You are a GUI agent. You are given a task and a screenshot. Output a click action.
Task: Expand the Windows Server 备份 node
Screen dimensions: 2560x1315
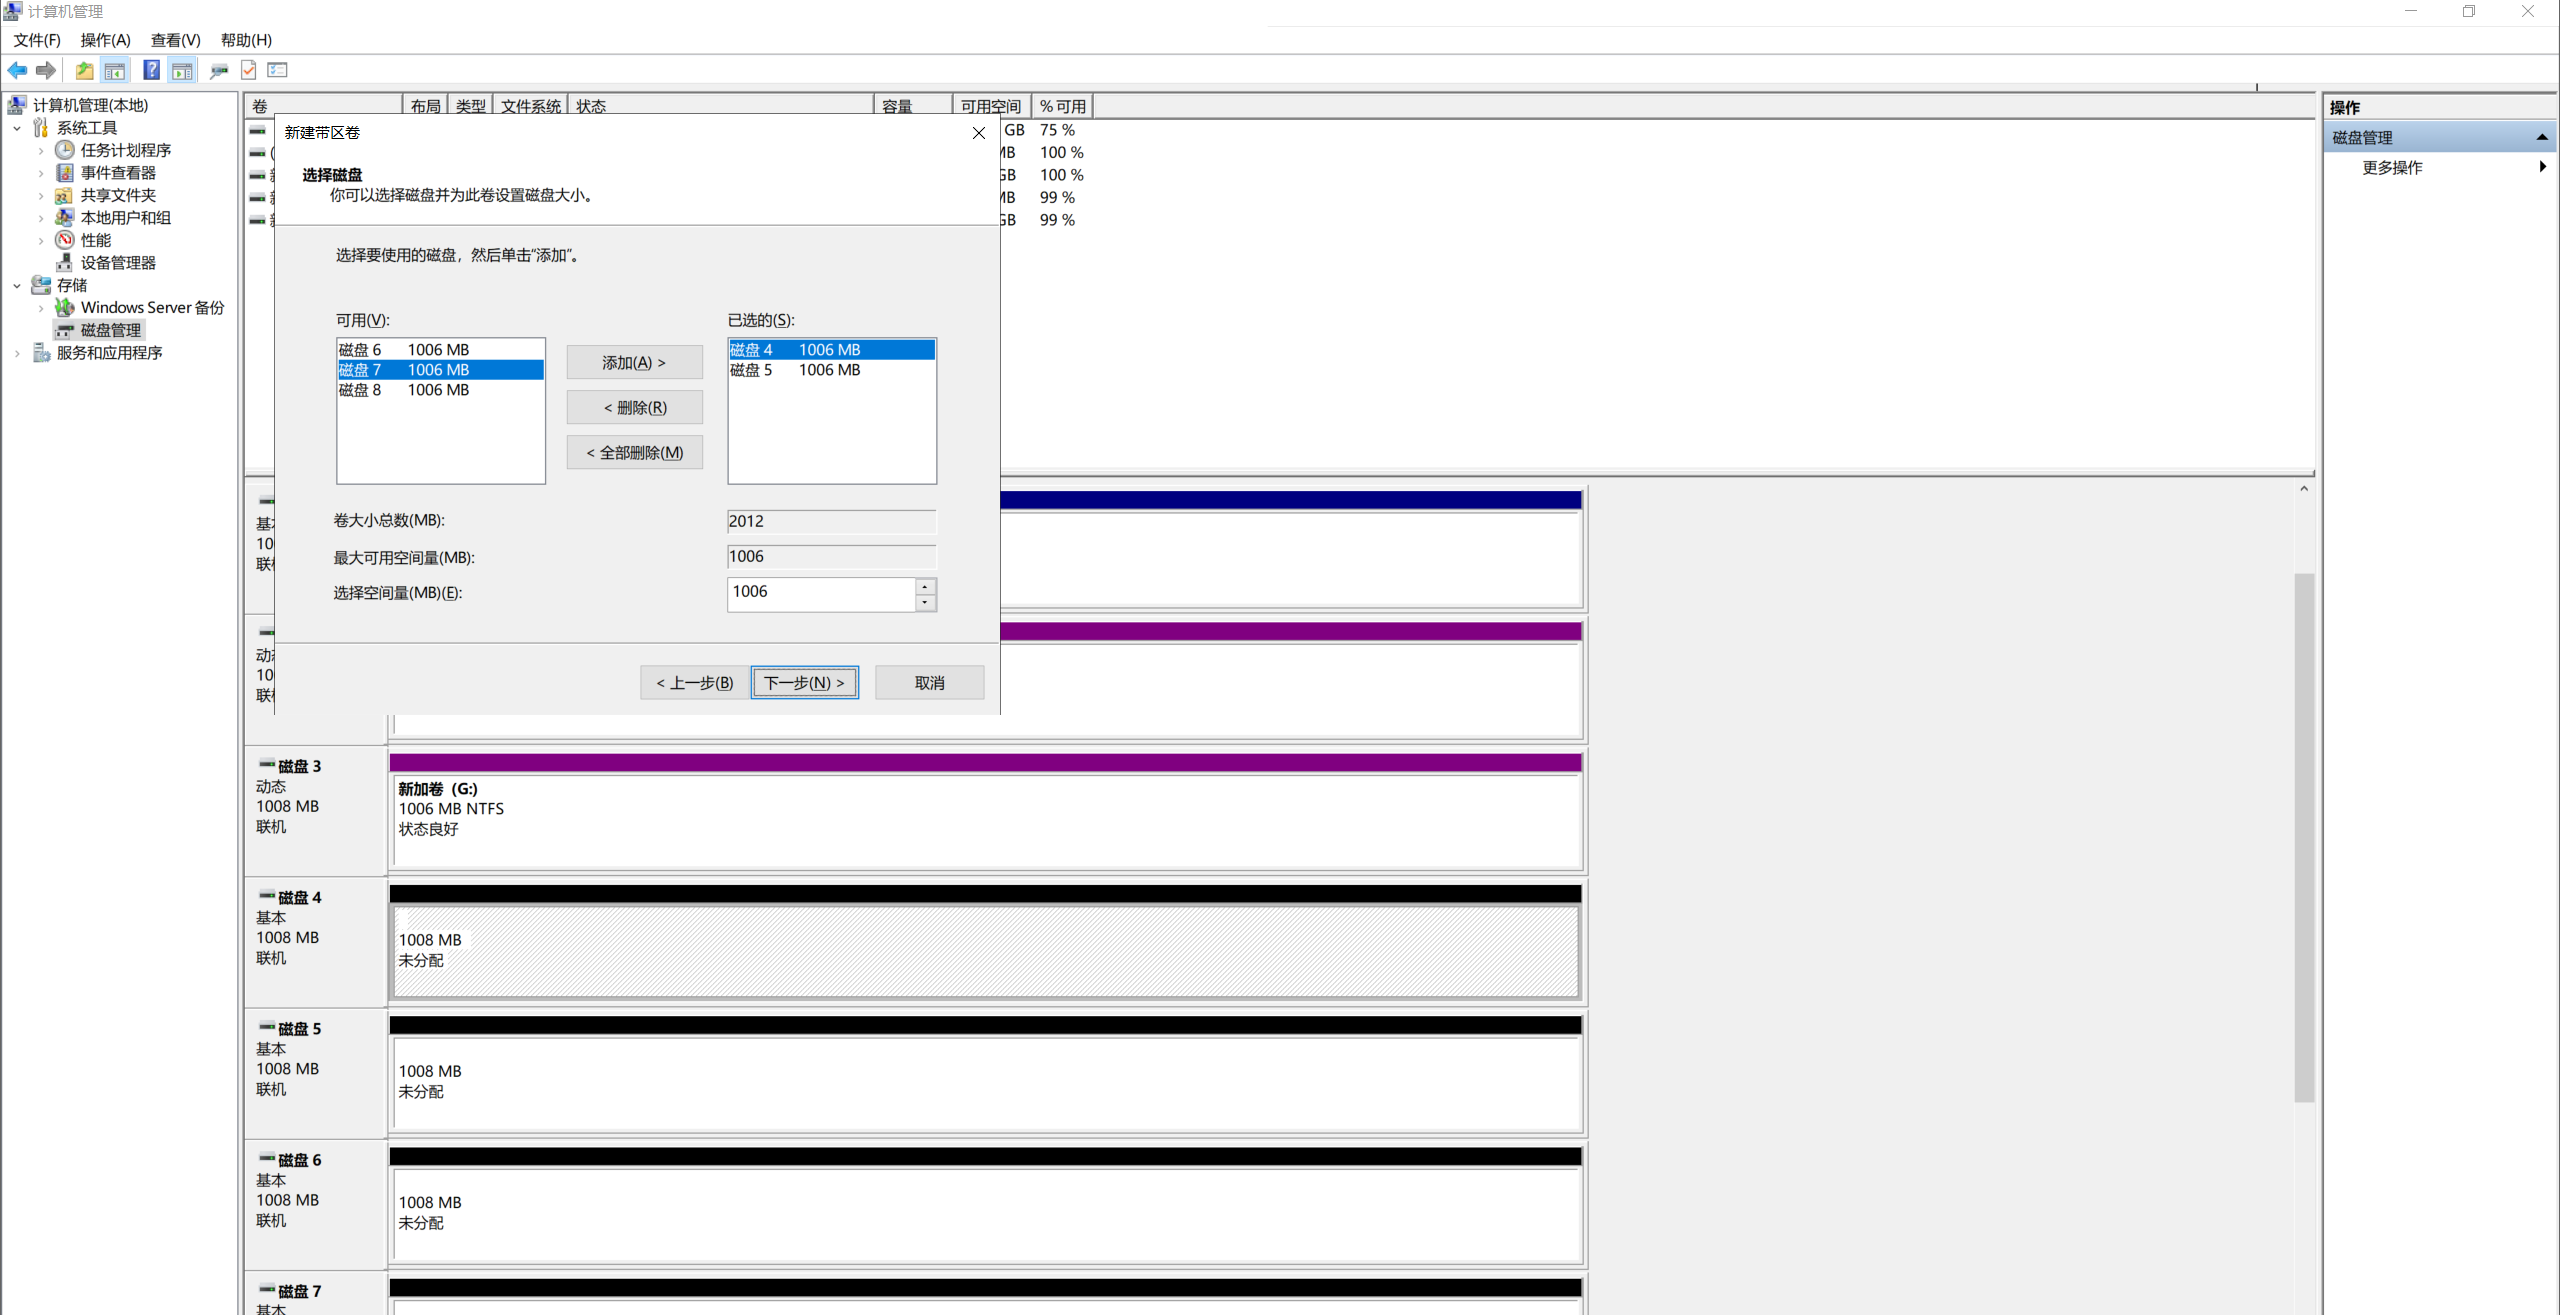tap(41, 308)
